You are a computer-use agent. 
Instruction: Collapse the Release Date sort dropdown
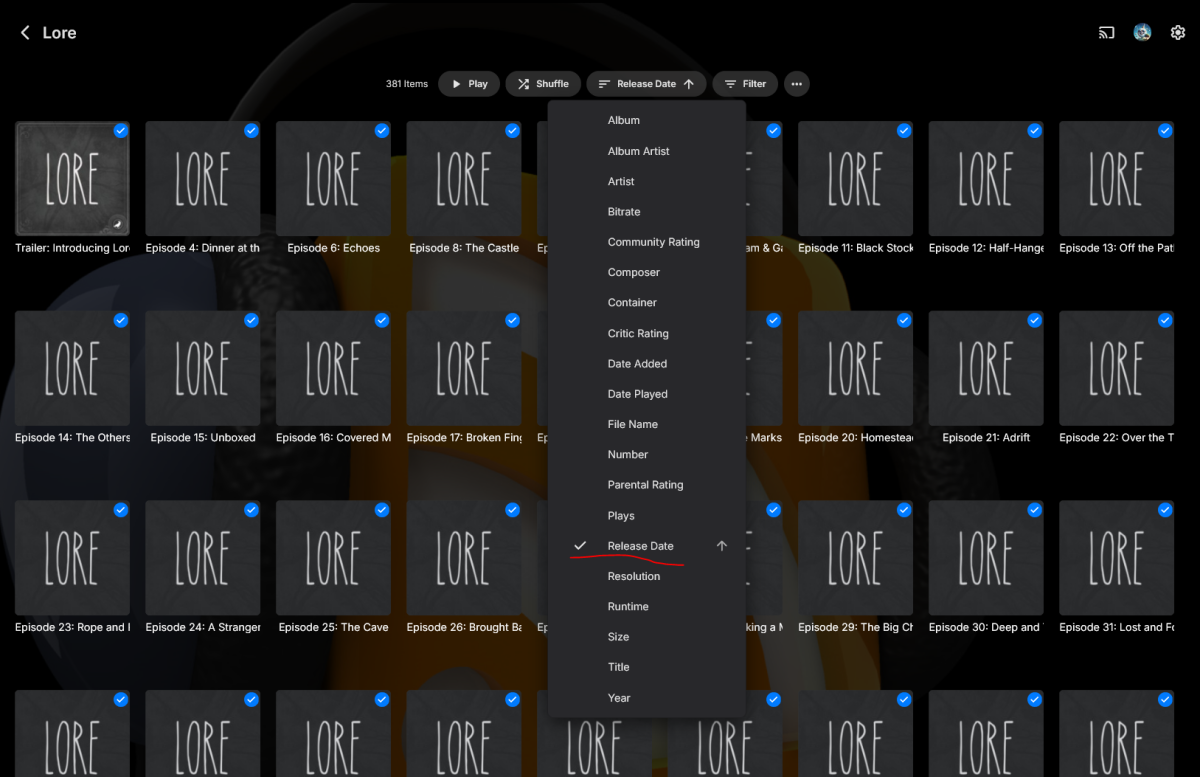646,84
